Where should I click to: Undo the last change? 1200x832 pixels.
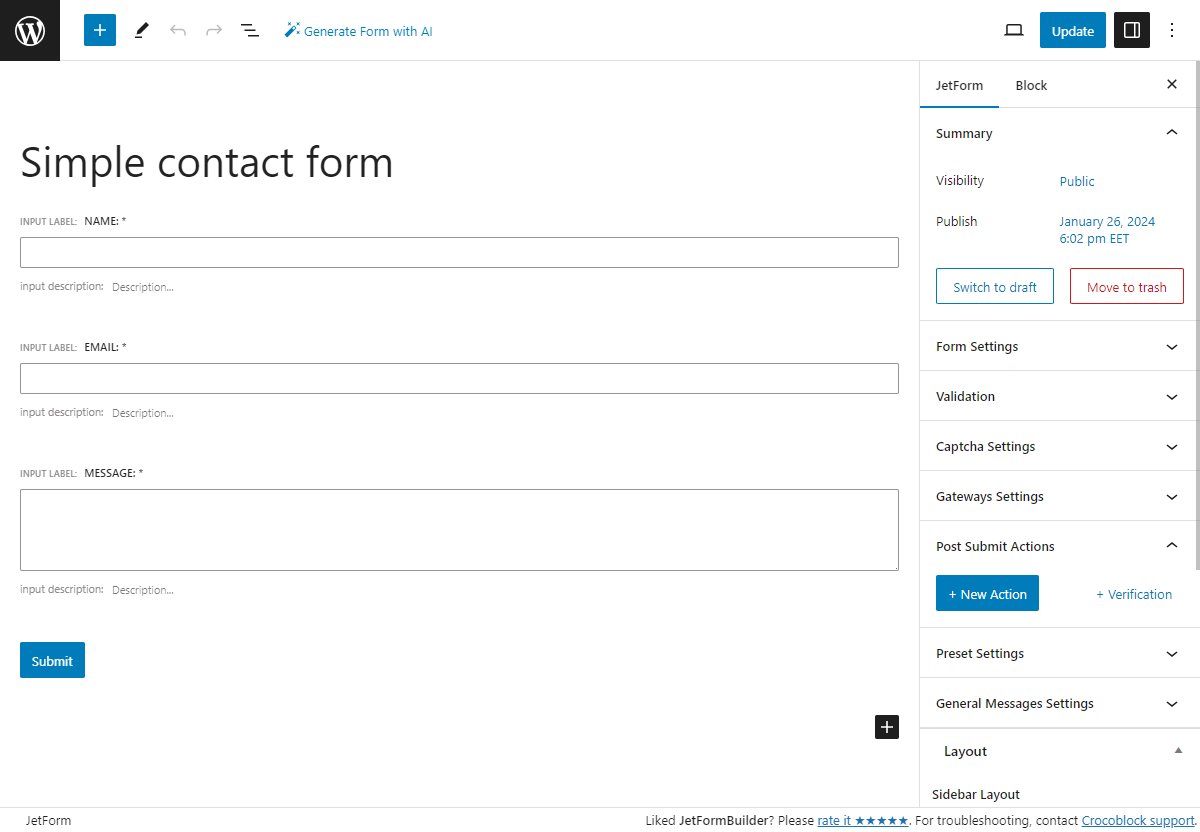tap(178, 30)
